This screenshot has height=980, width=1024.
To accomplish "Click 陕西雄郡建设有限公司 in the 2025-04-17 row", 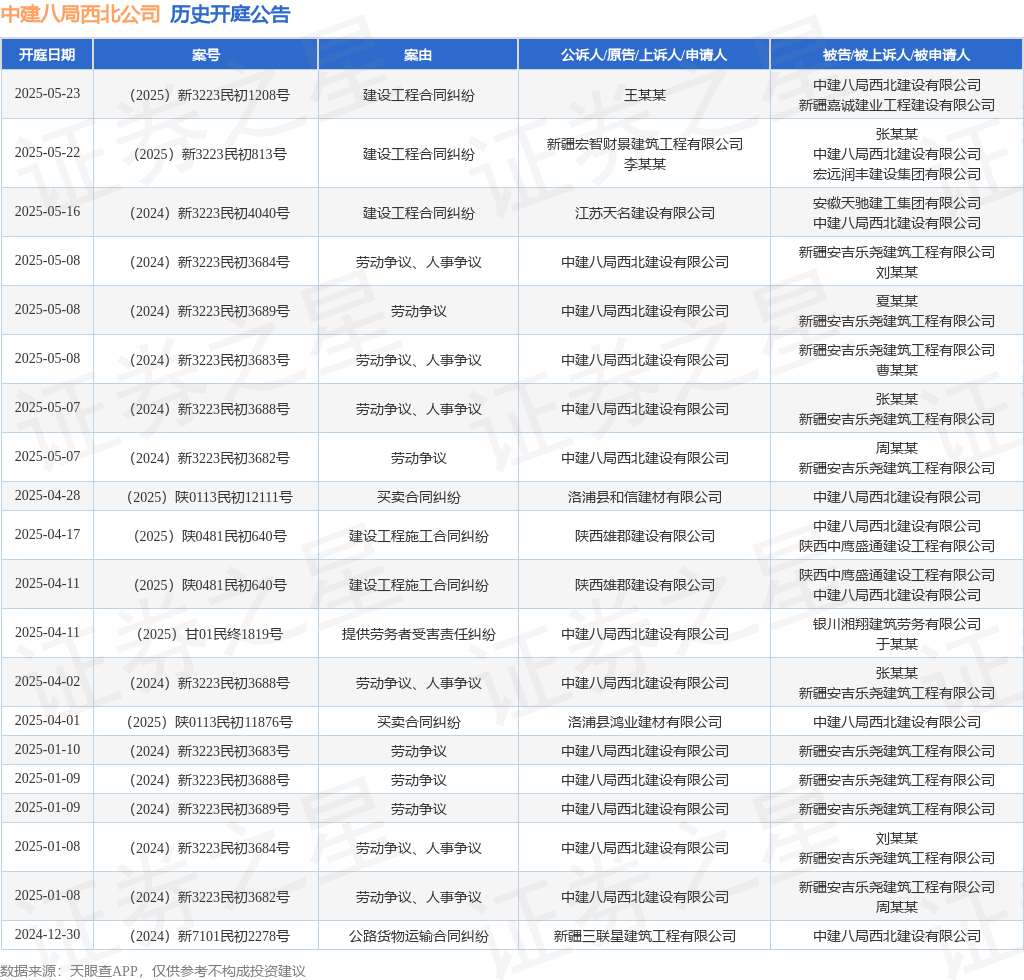I will click(645, 536).
